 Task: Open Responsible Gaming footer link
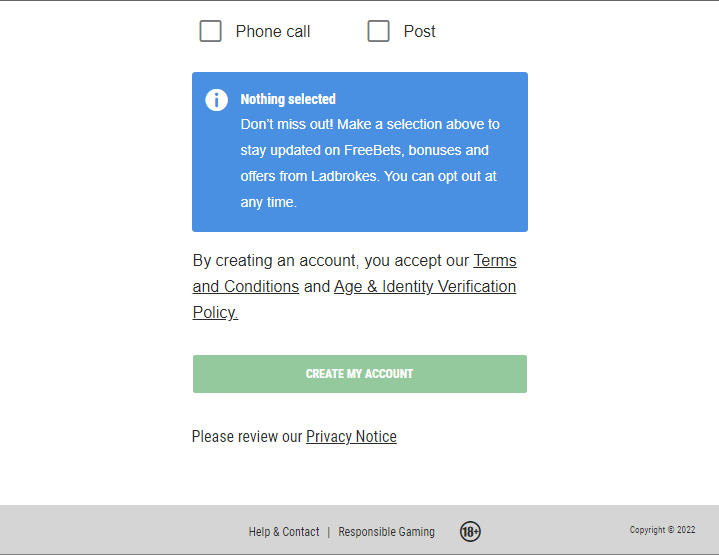386,532
